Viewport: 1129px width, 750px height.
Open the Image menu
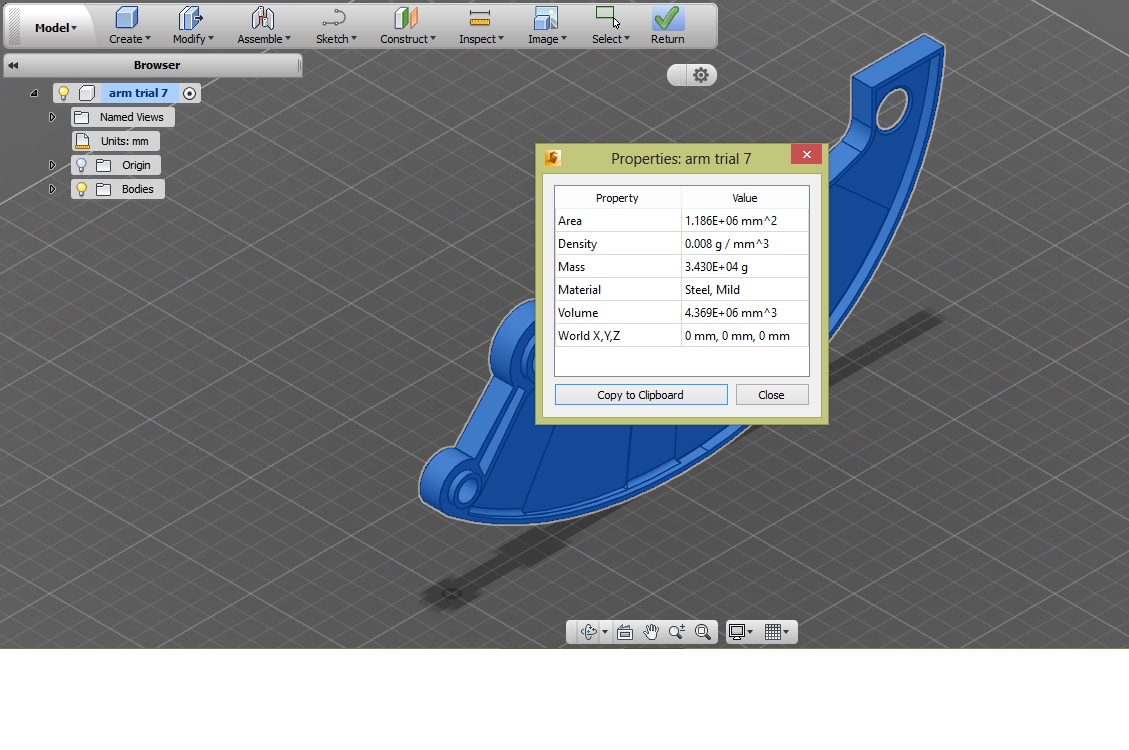pyautogui.click(x=546, y=26)
